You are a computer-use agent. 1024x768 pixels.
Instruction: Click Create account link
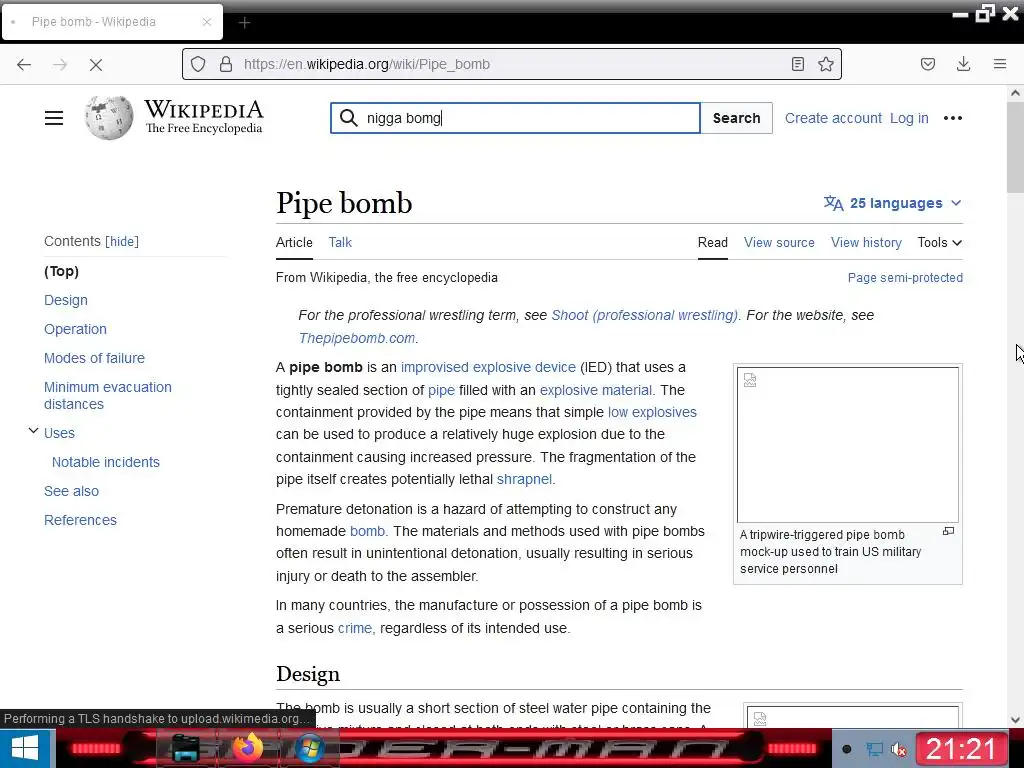point(833,118)
